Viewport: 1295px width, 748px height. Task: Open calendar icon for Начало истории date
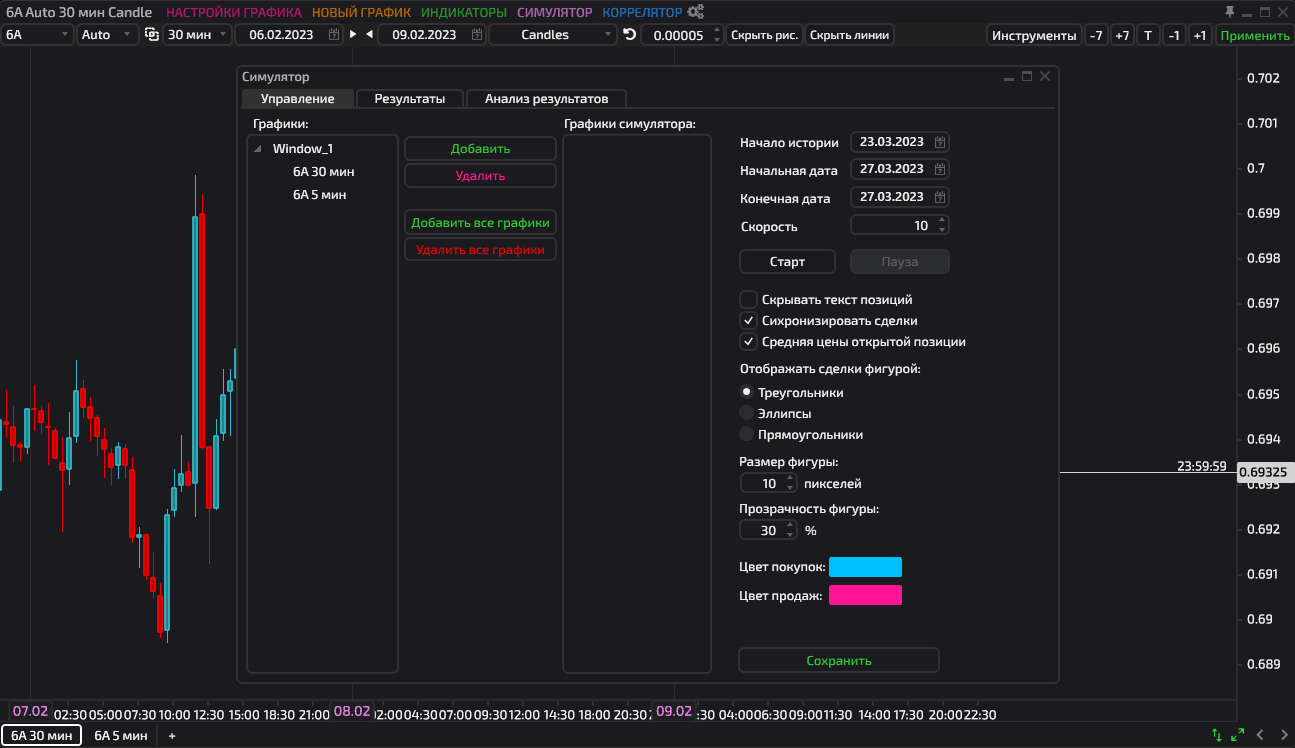coord(940,142)
